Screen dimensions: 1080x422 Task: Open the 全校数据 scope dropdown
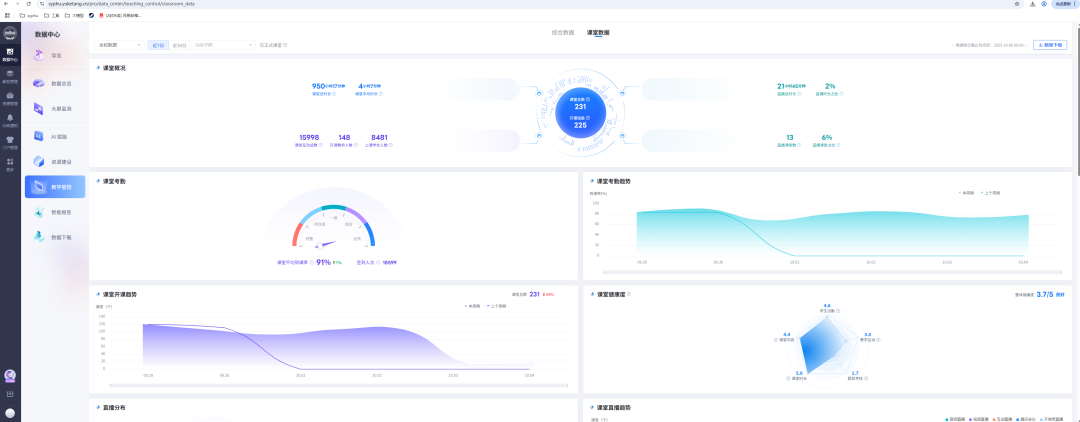(x=119, y=45)
